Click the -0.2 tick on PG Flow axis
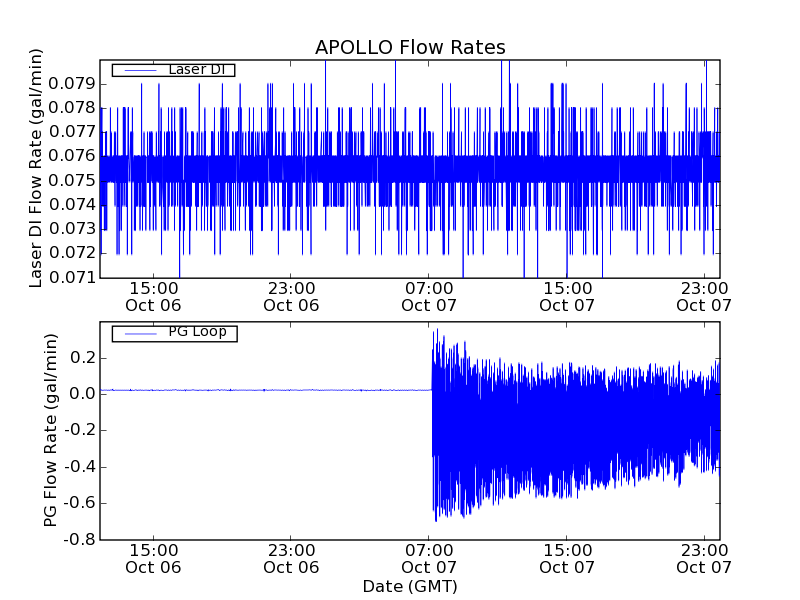 tap(80, 430)
